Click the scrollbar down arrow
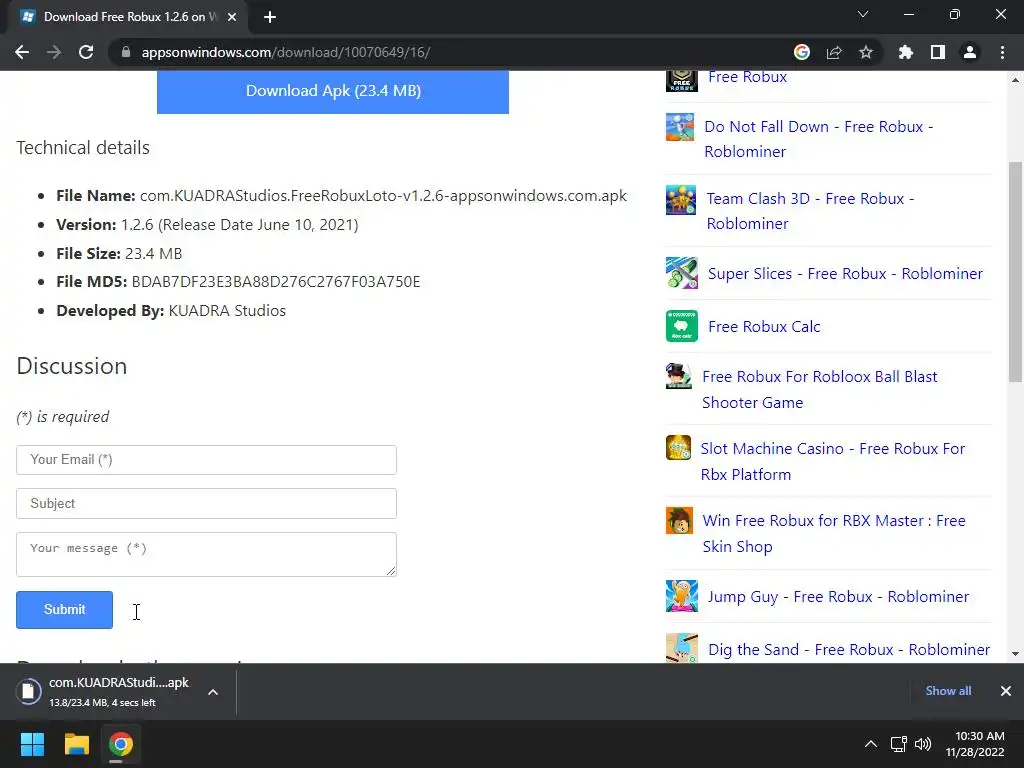Image resolution: width=1024 pixels, height=768 pixels. (x=1015, y=654)
